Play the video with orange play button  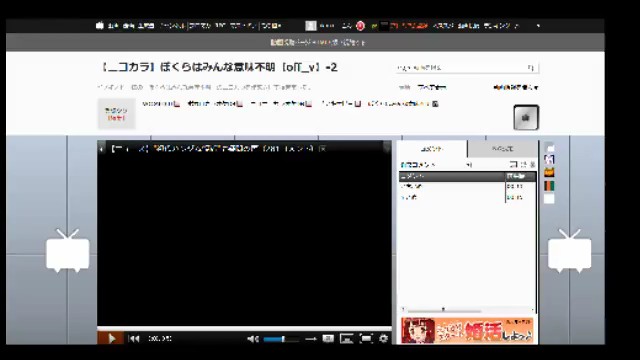coord(110,338)
